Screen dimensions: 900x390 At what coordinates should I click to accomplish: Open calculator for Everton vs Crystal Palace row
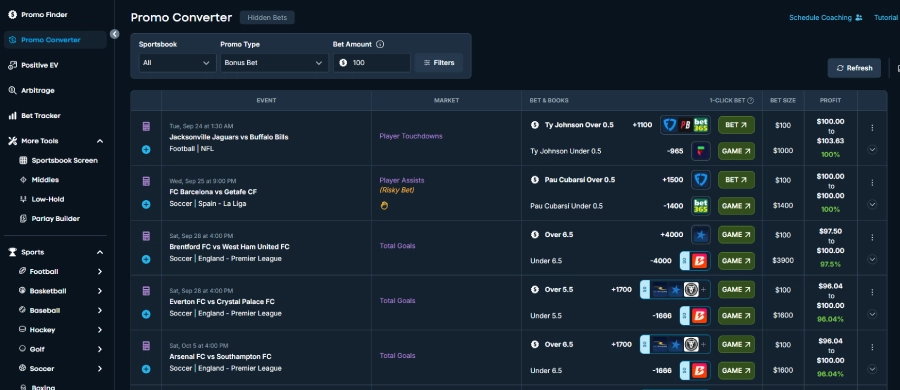(x=146, y=291)
